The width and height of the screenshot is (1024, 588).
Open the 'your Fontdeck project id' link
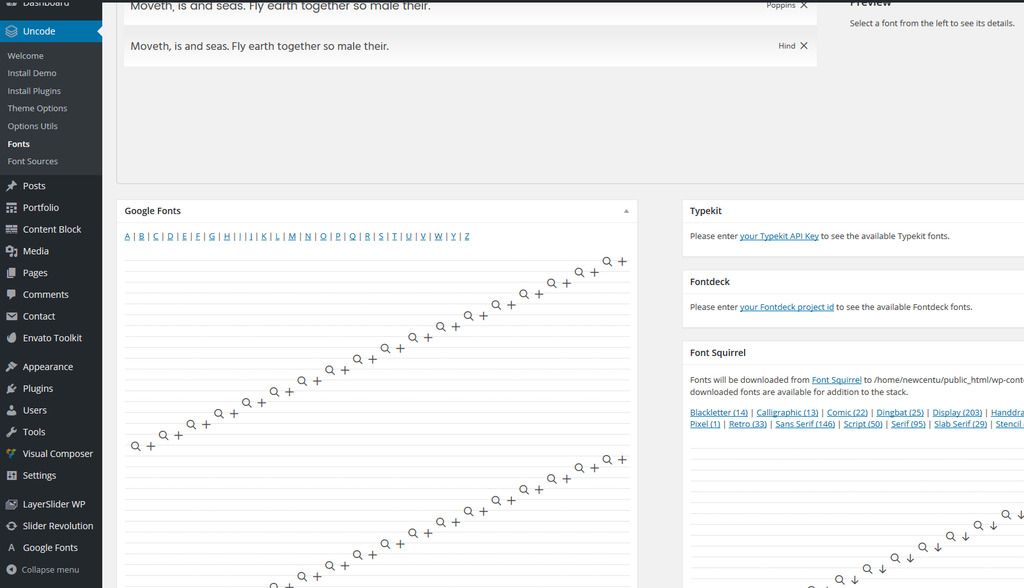(786, 307)
